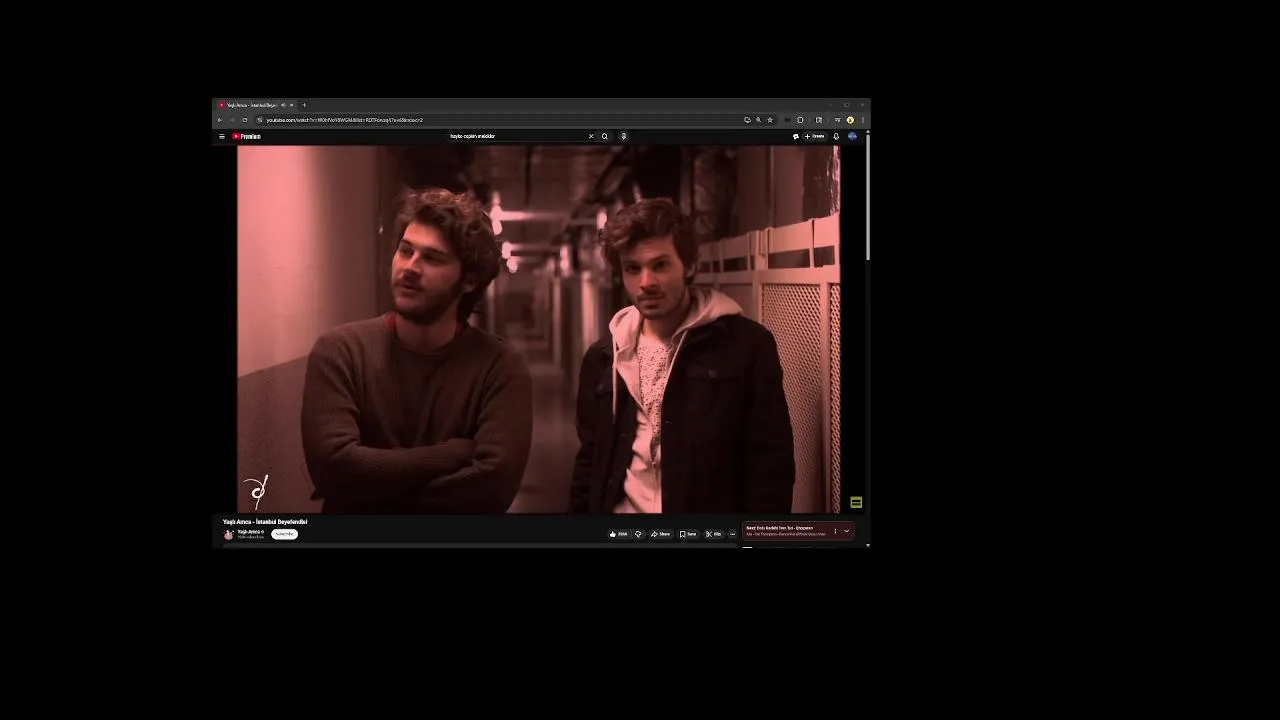
Task: Mute the tab using speaker icon
Action: coord(283,105)
